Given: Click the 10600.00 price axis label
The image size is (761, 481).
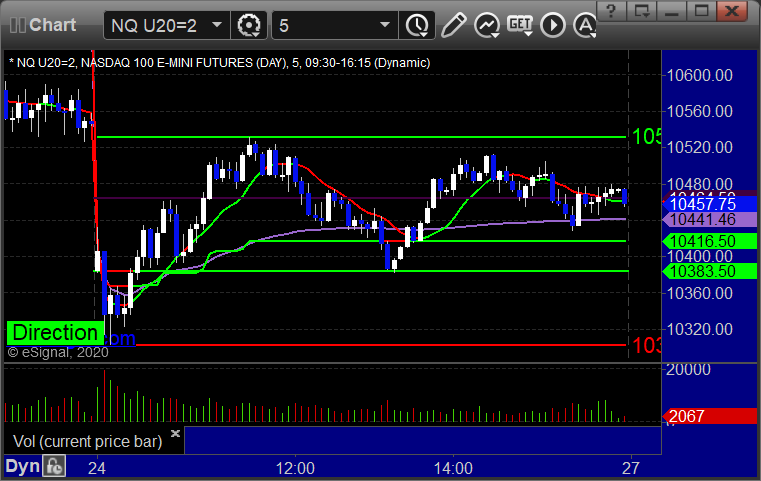Looking at the screenshot, I should point(700,75).
